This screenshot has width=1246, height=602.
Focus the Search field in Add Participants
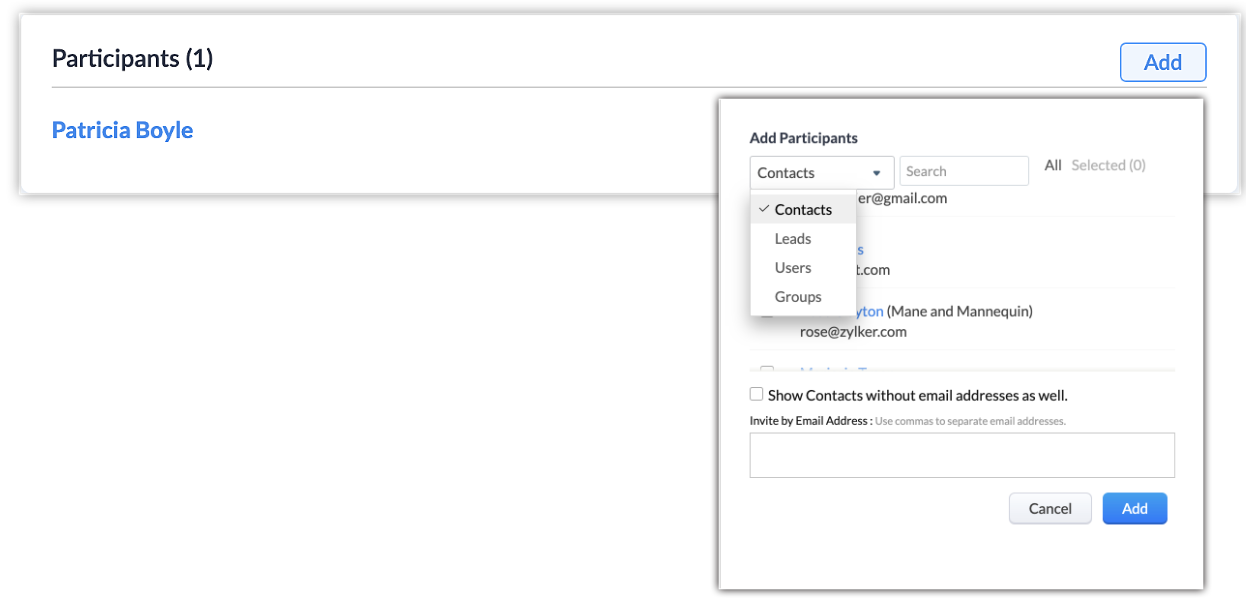964,172
